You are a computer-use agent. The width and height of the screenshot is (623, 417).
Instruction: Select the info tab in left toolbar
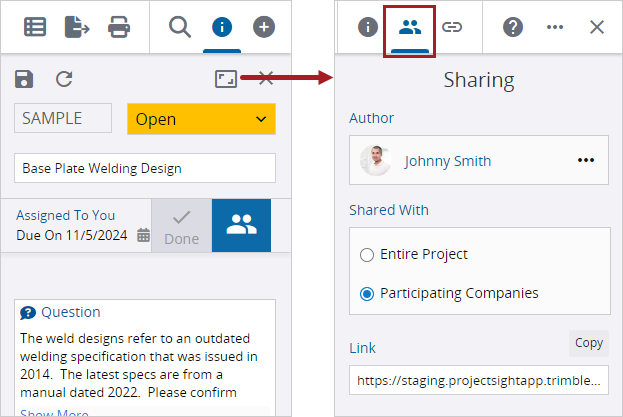222,27
